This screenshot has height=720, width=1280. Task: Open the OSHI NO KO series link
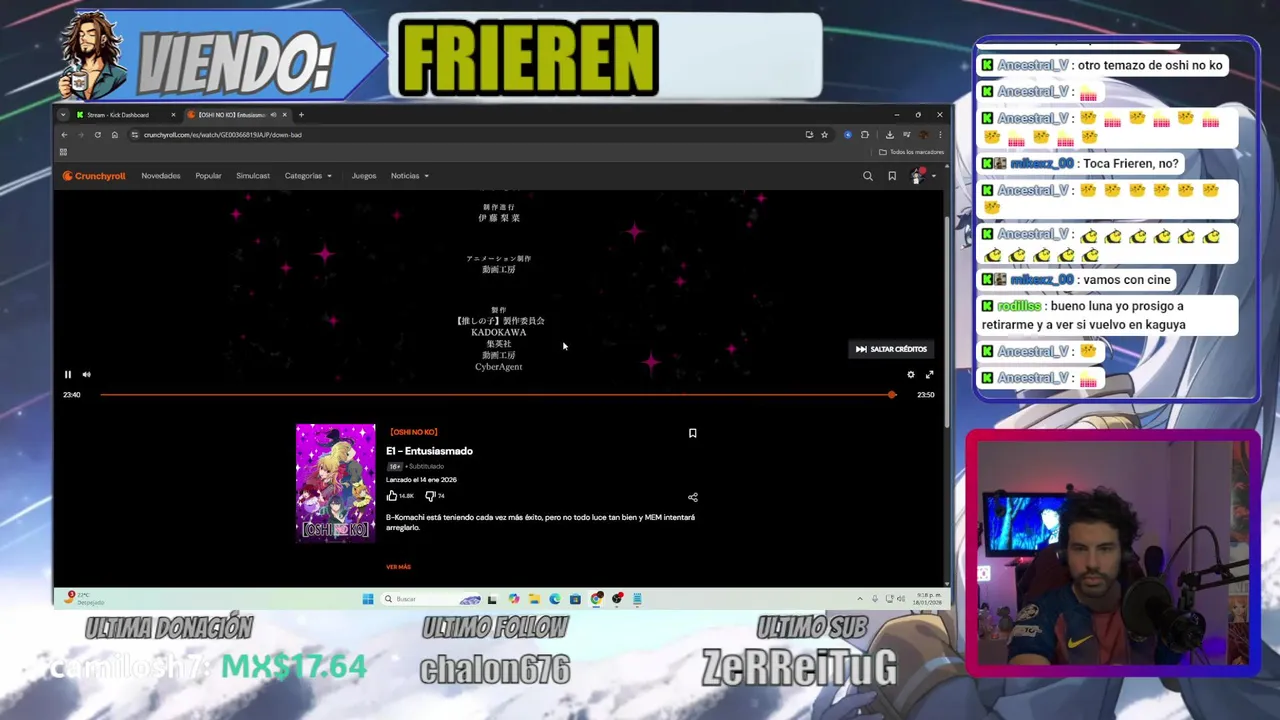(x=413, y=432)
